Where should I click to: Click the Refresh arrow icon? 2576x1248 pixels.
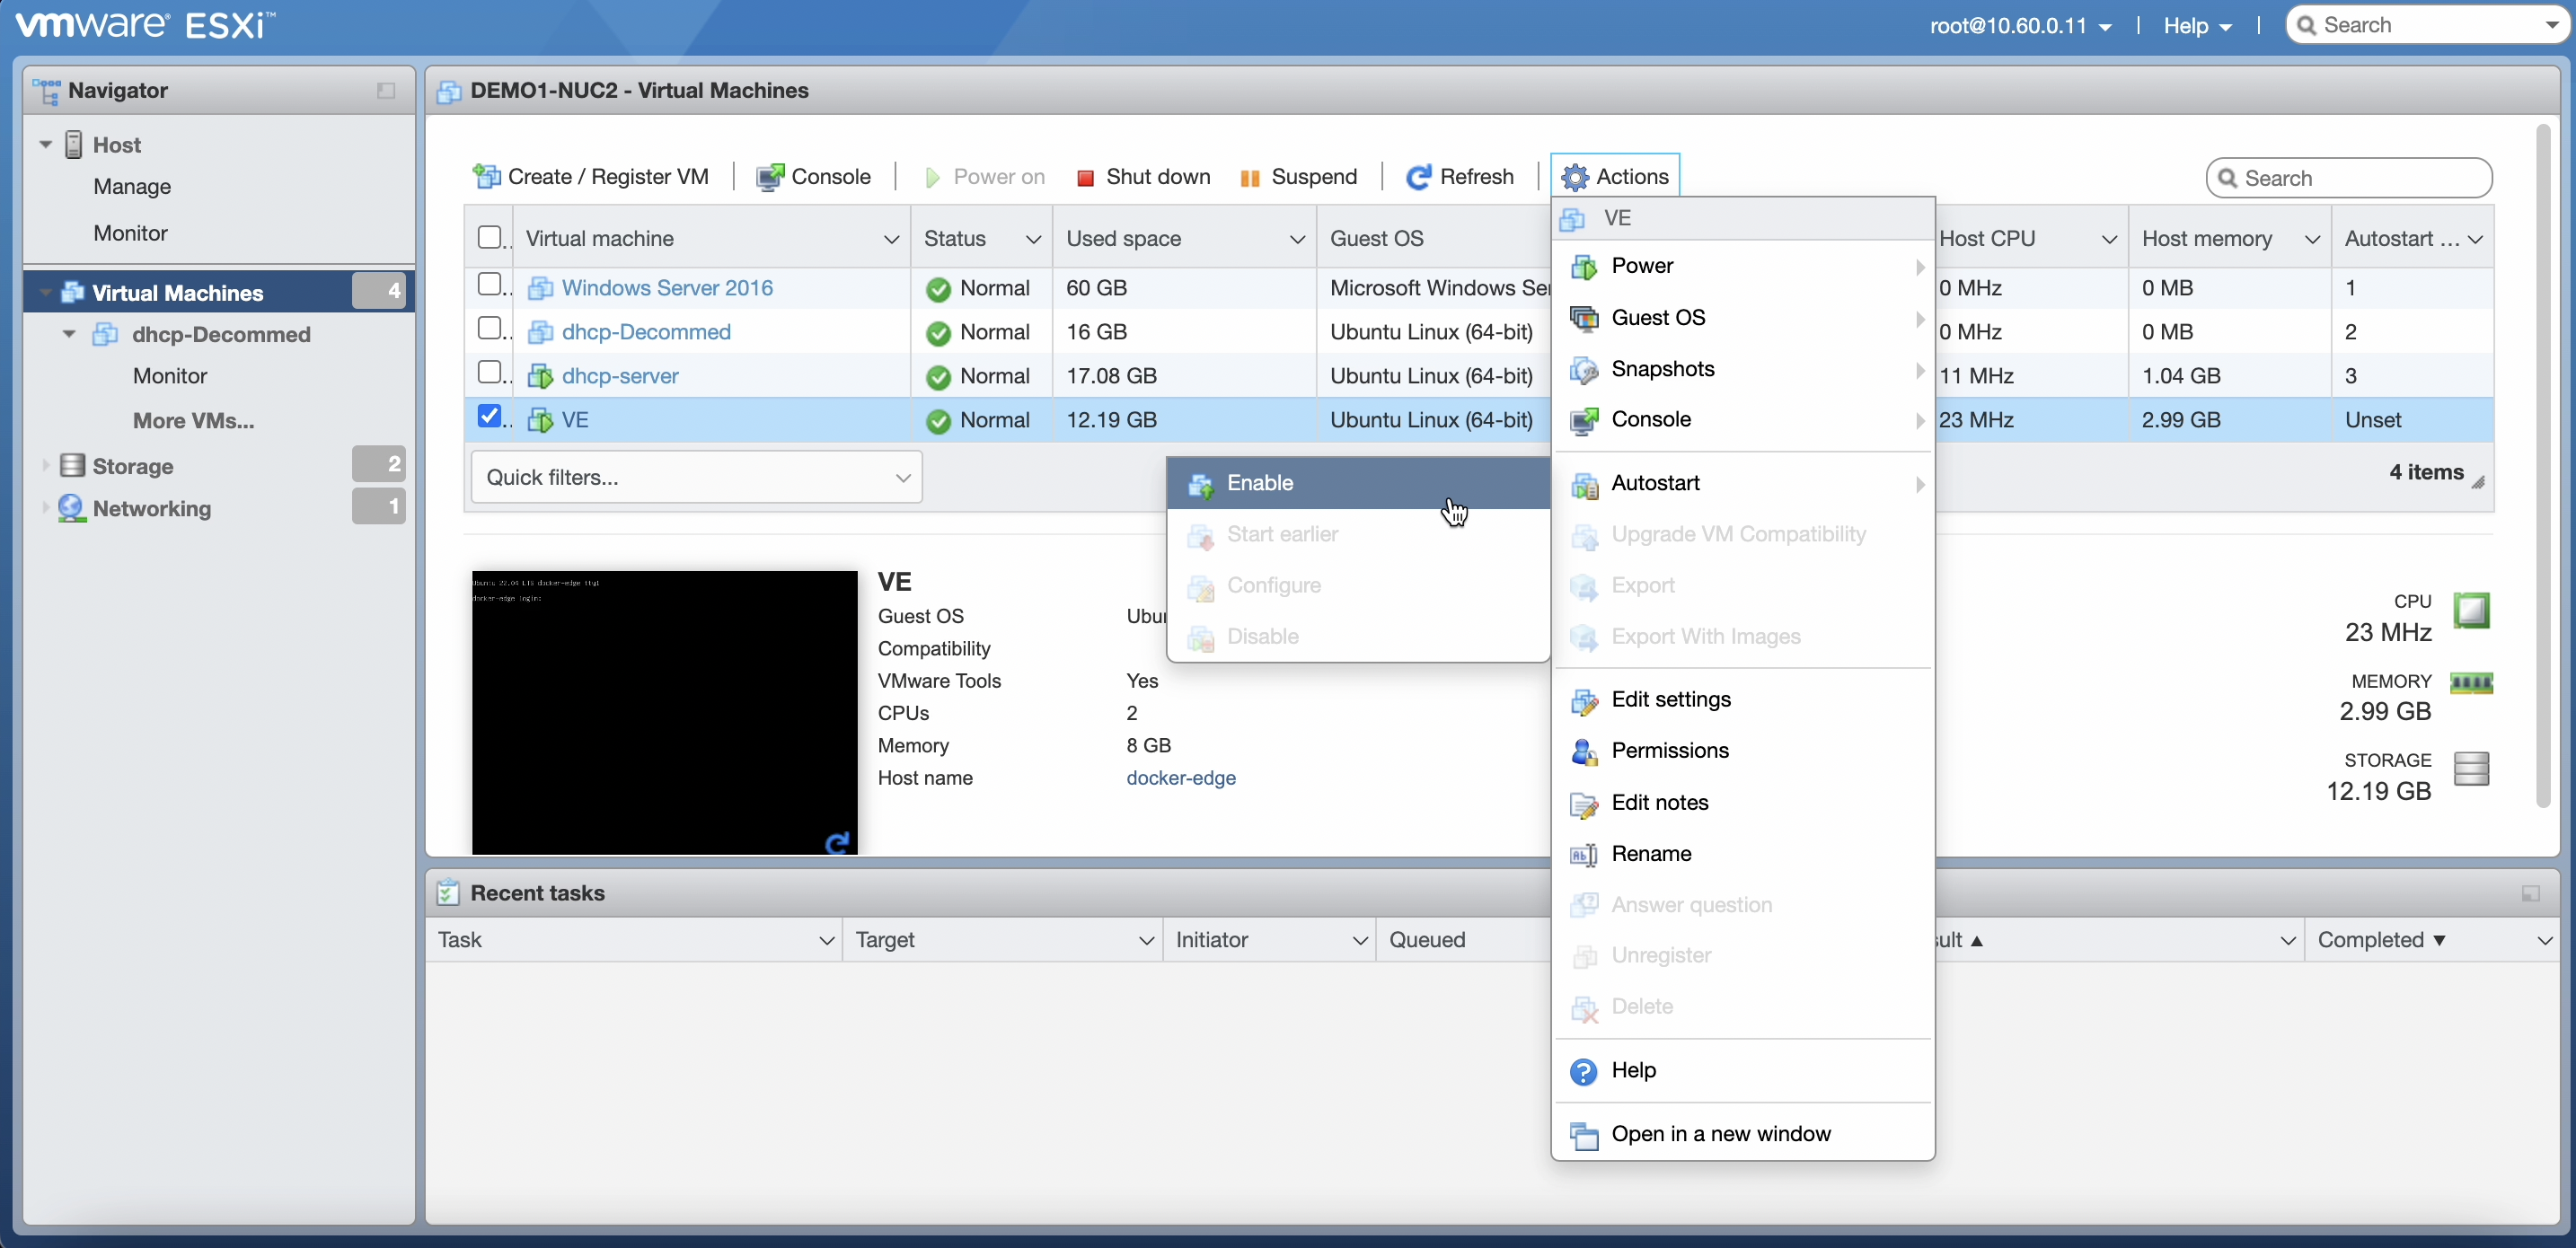(1418, 177)
